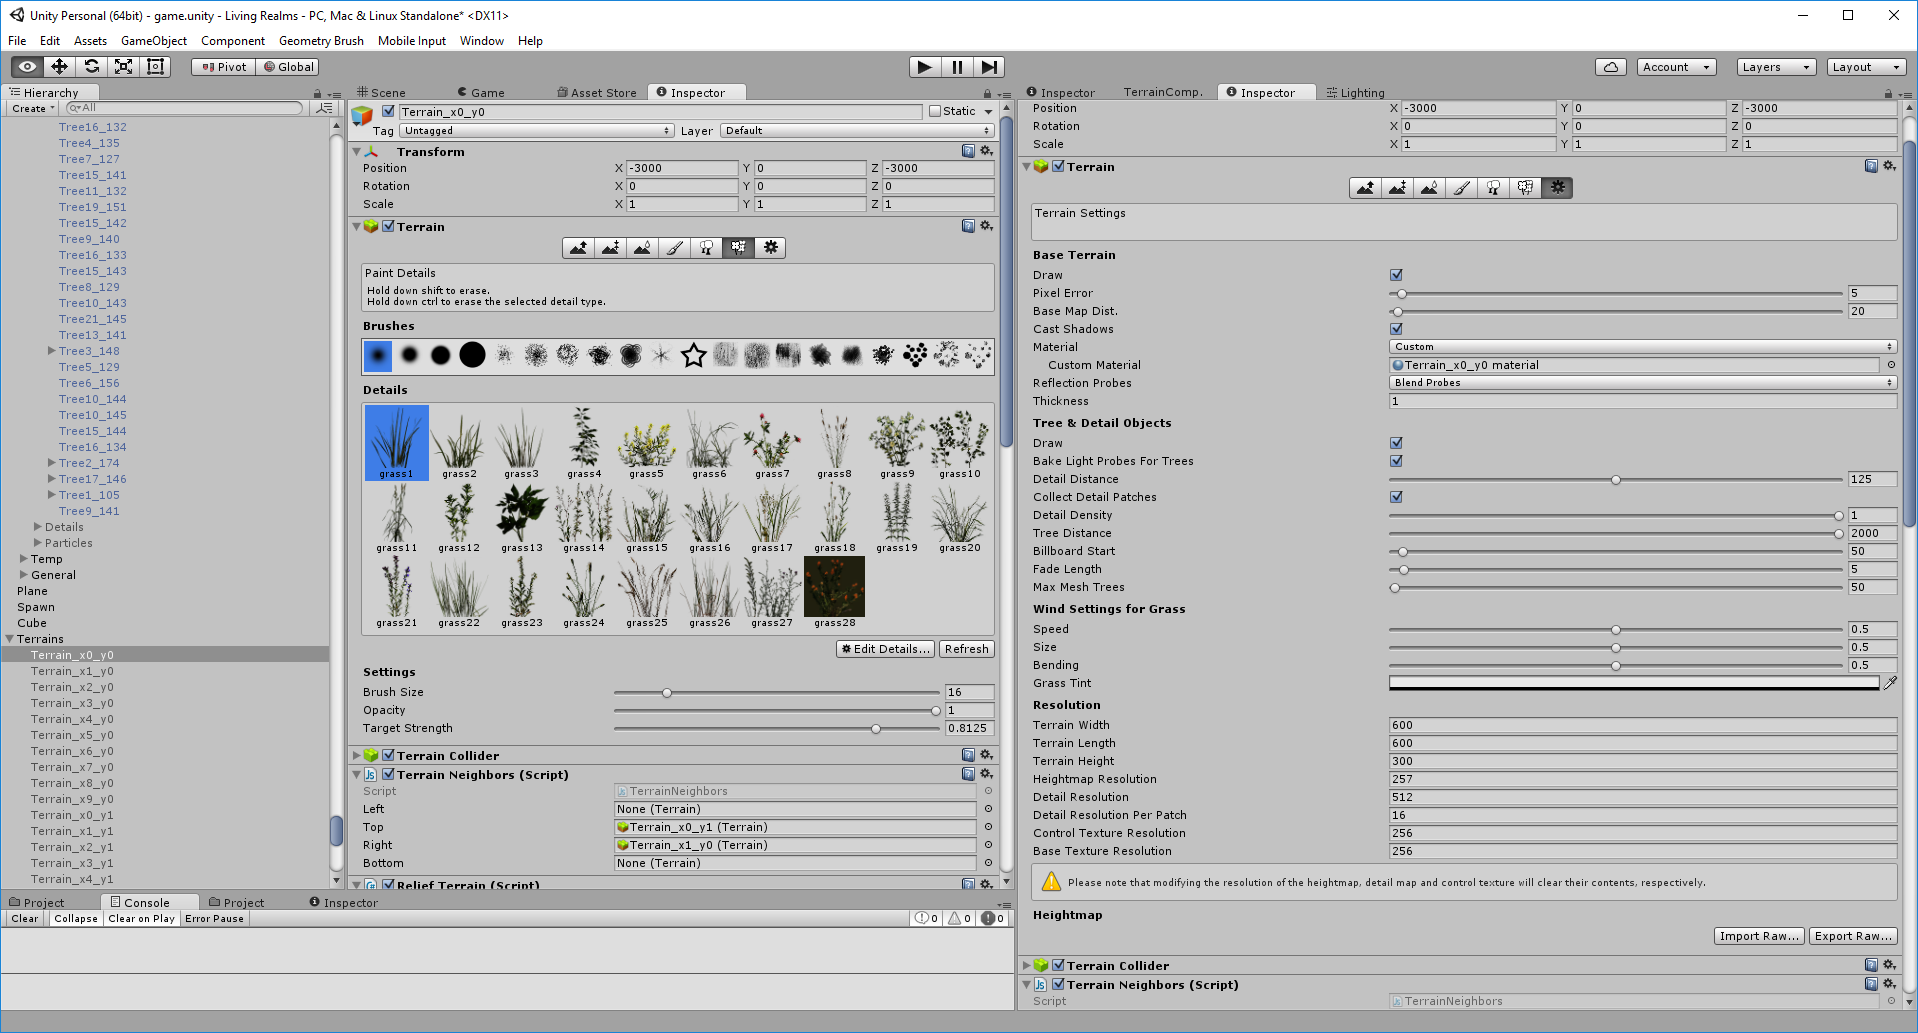Toggle Bake Light Probes For Trees
This screenshot has height=1033, width=1918.
(x=1396, y=461)
